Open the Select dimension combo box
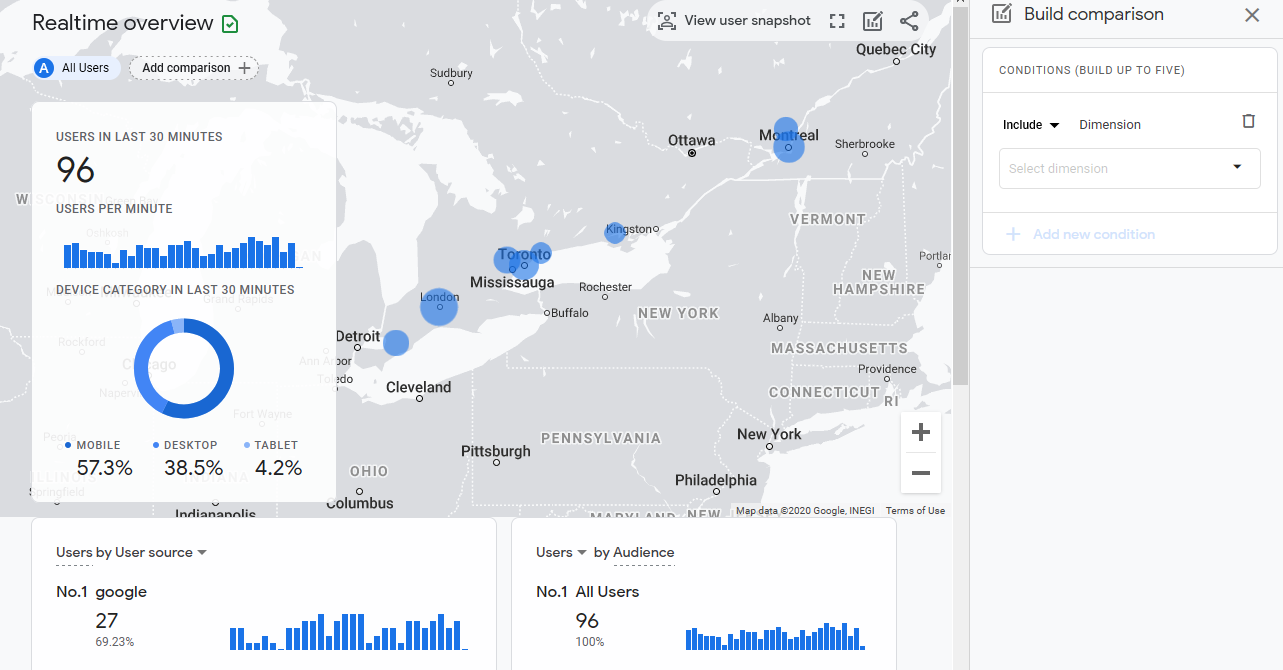1283x670 pixels. 1130,168
